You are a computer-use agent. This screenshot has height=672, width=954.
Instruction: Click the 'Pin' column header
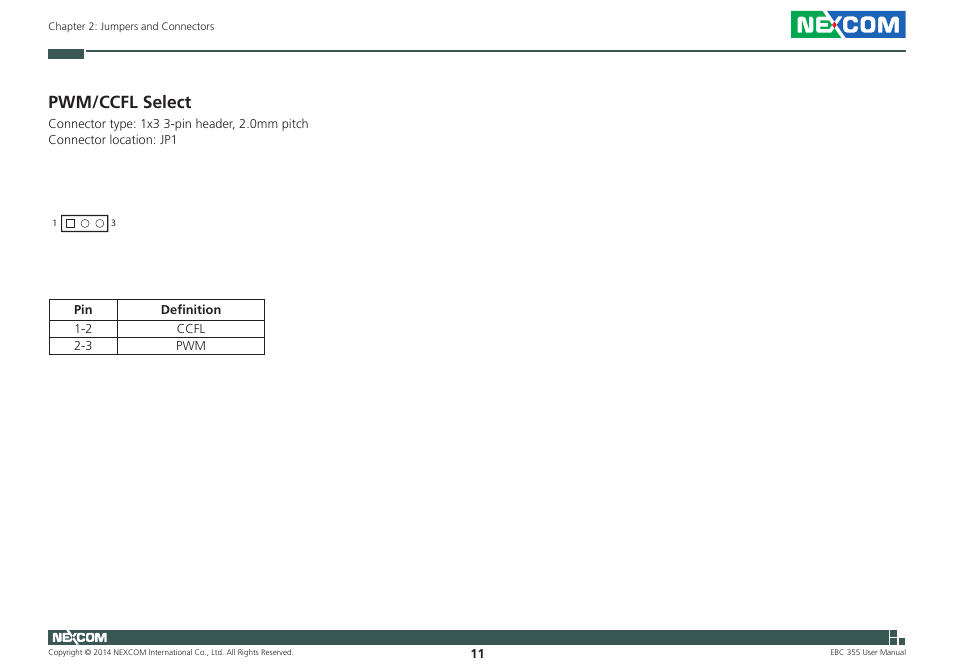[x=83, y=310]
